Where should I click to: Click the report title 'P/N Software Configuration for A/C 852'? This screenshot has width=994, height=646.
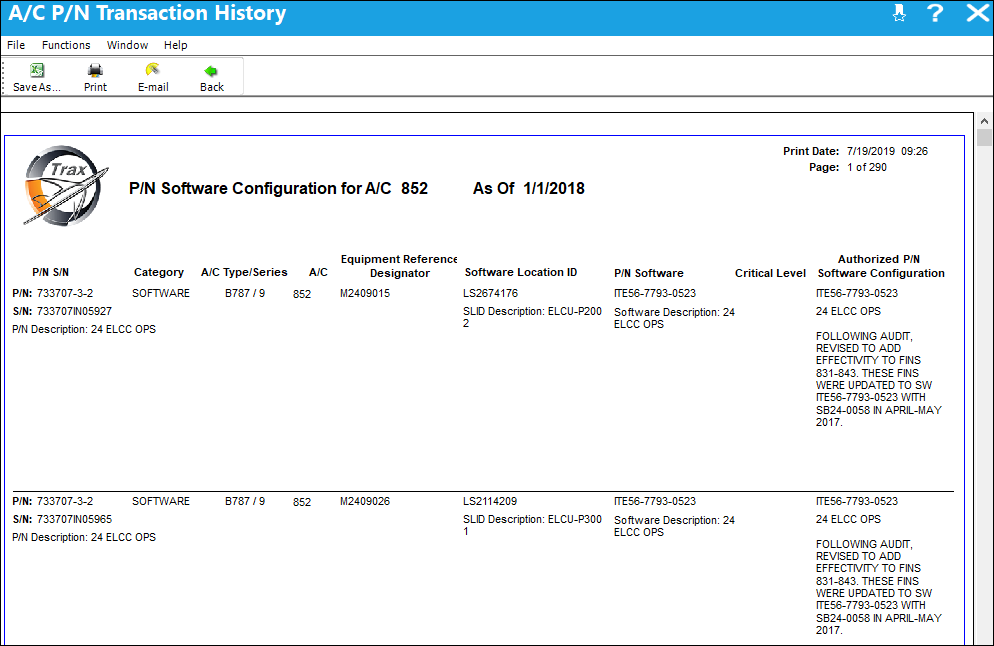pos(278,188)
